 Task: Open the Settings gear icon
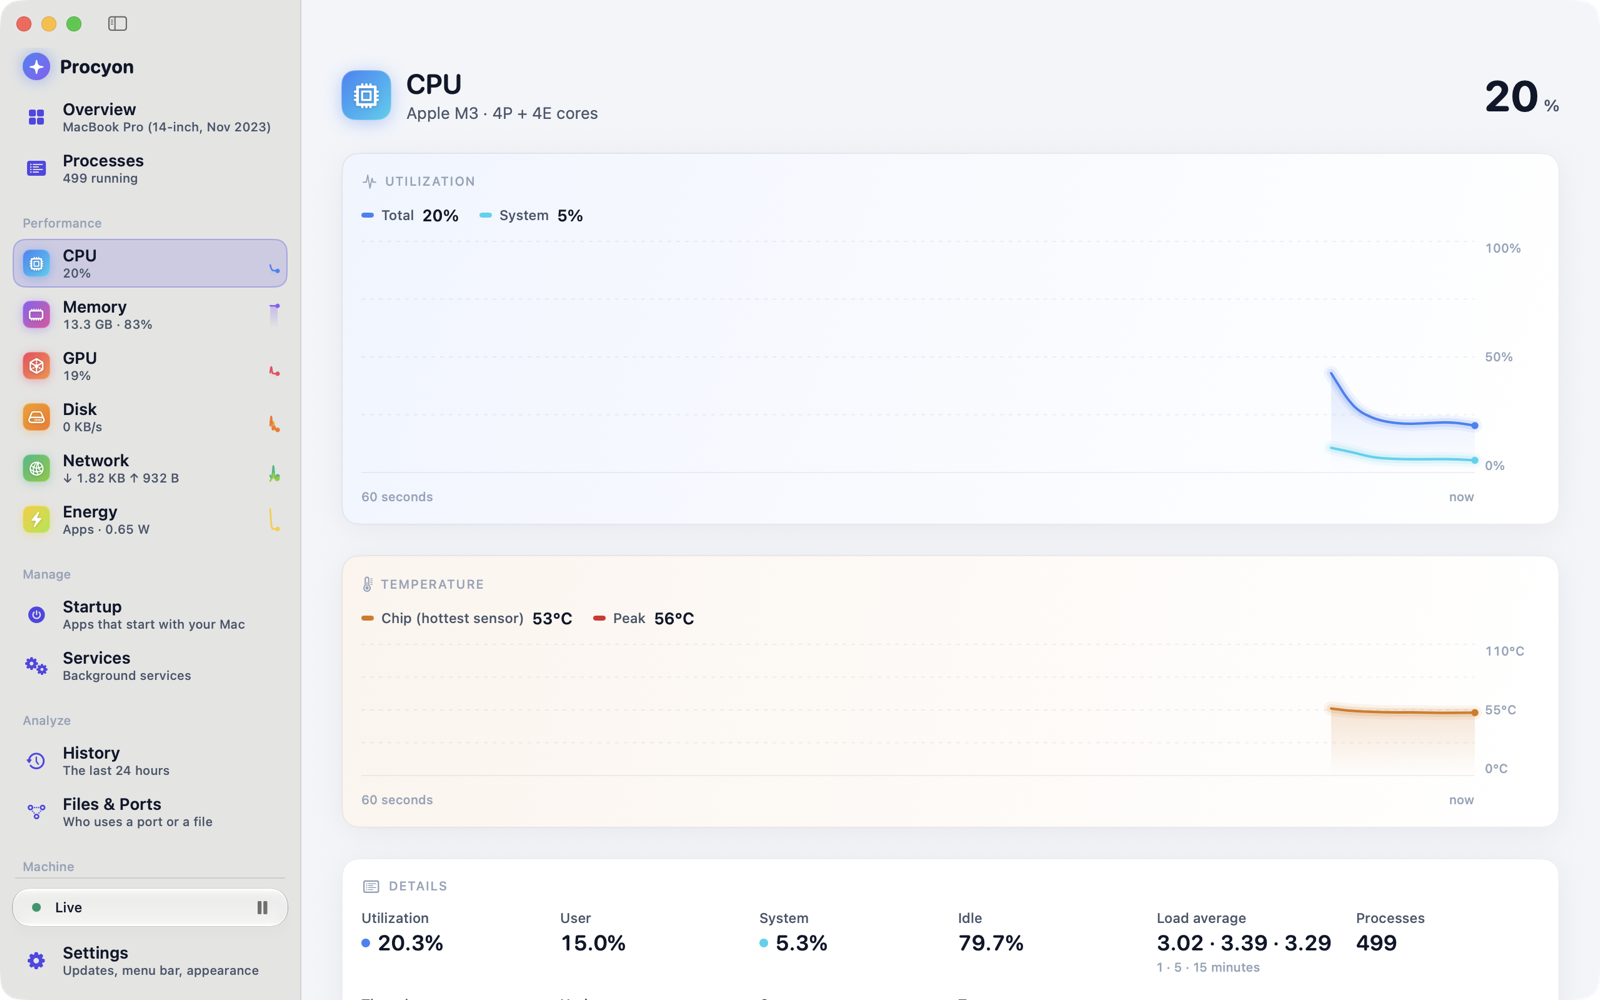pyautogui.click(x=36, y=961)
